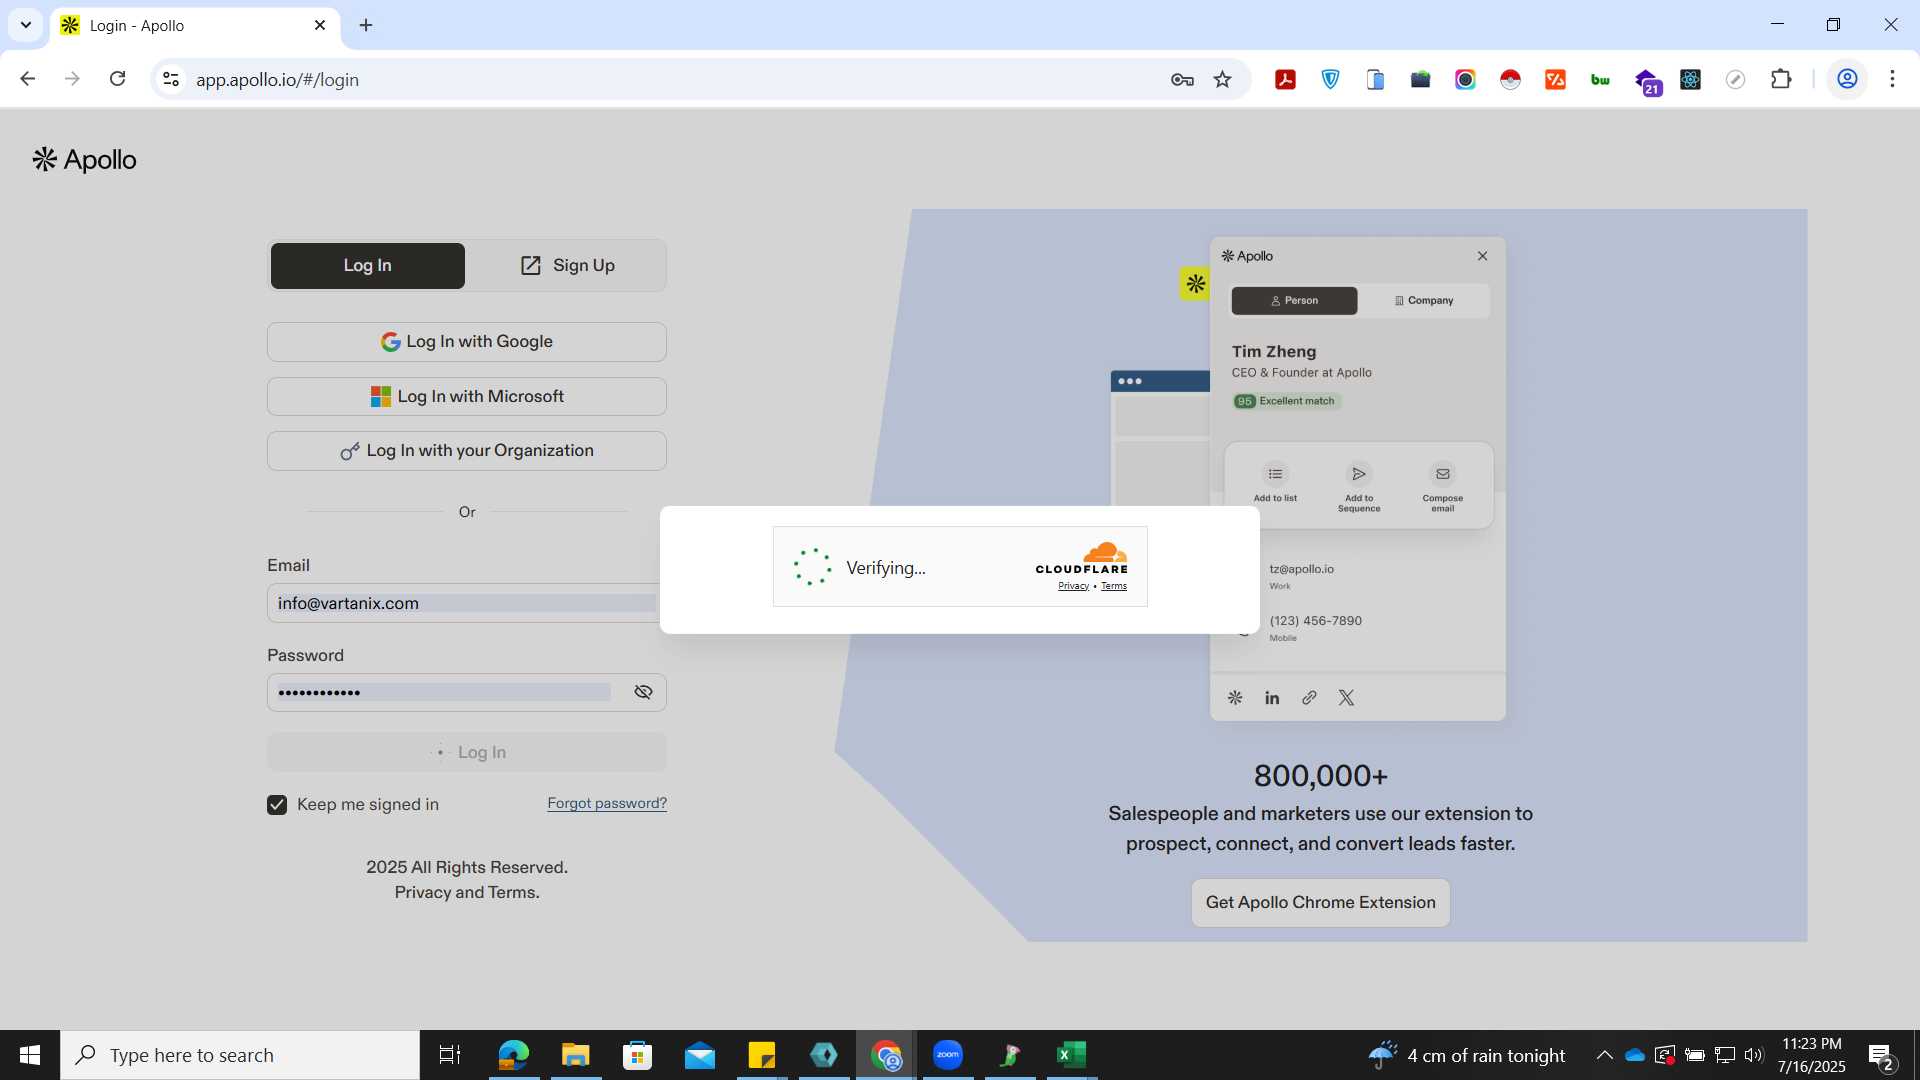Open the Extensions puzzle menu

click(x=1780, y=79)
